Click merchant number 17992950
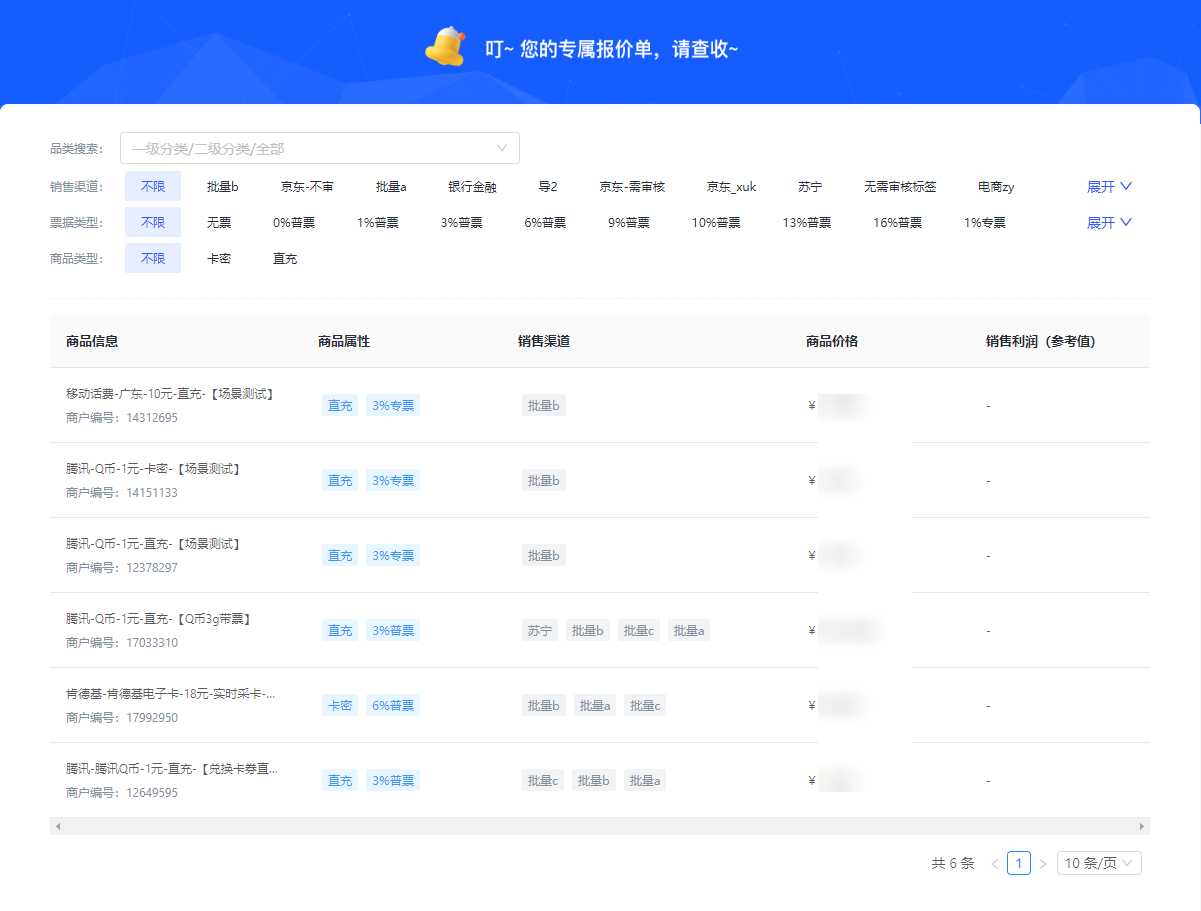This screenshot has height=911, width=1201. (x=152, y=718)
